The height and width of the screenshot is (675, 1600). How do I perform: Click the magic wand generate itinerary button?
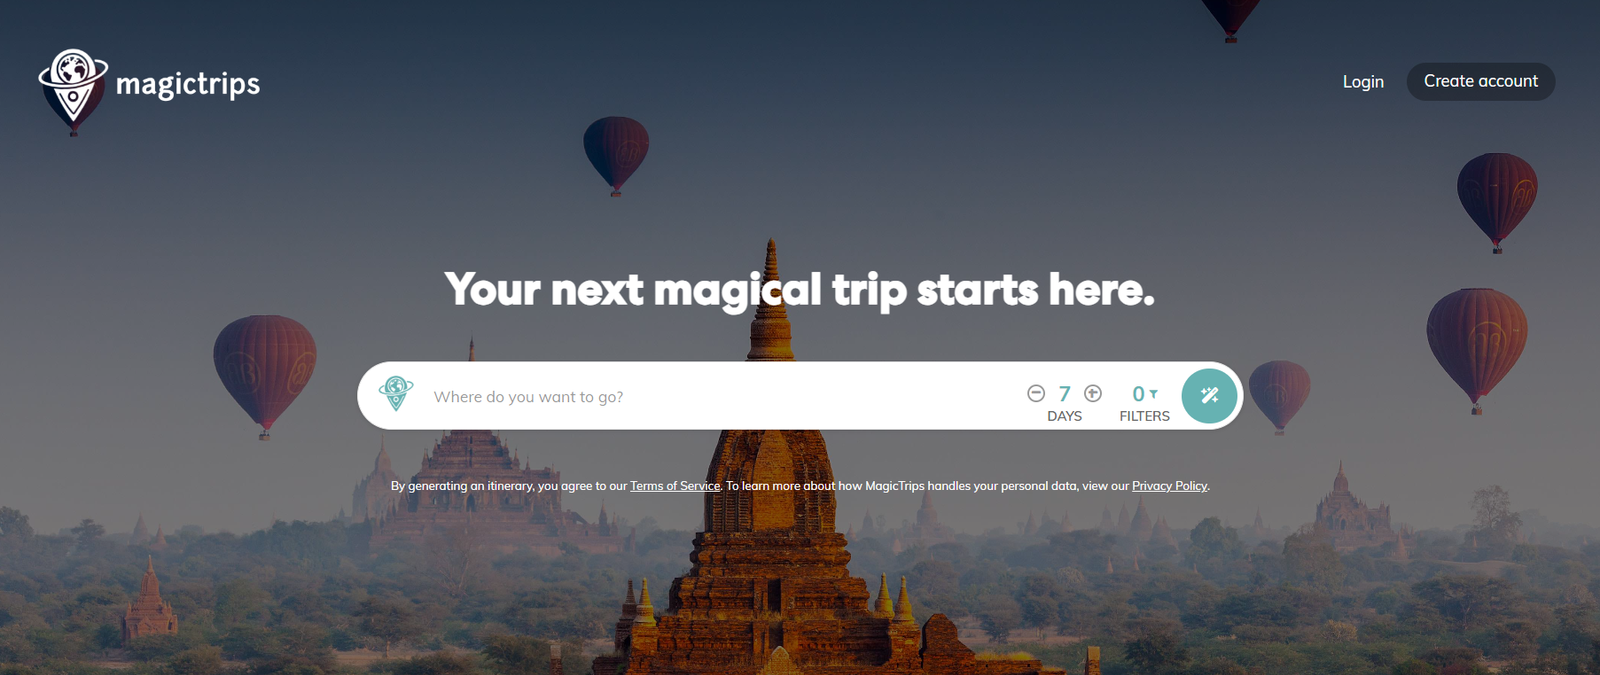point(1209,396)
